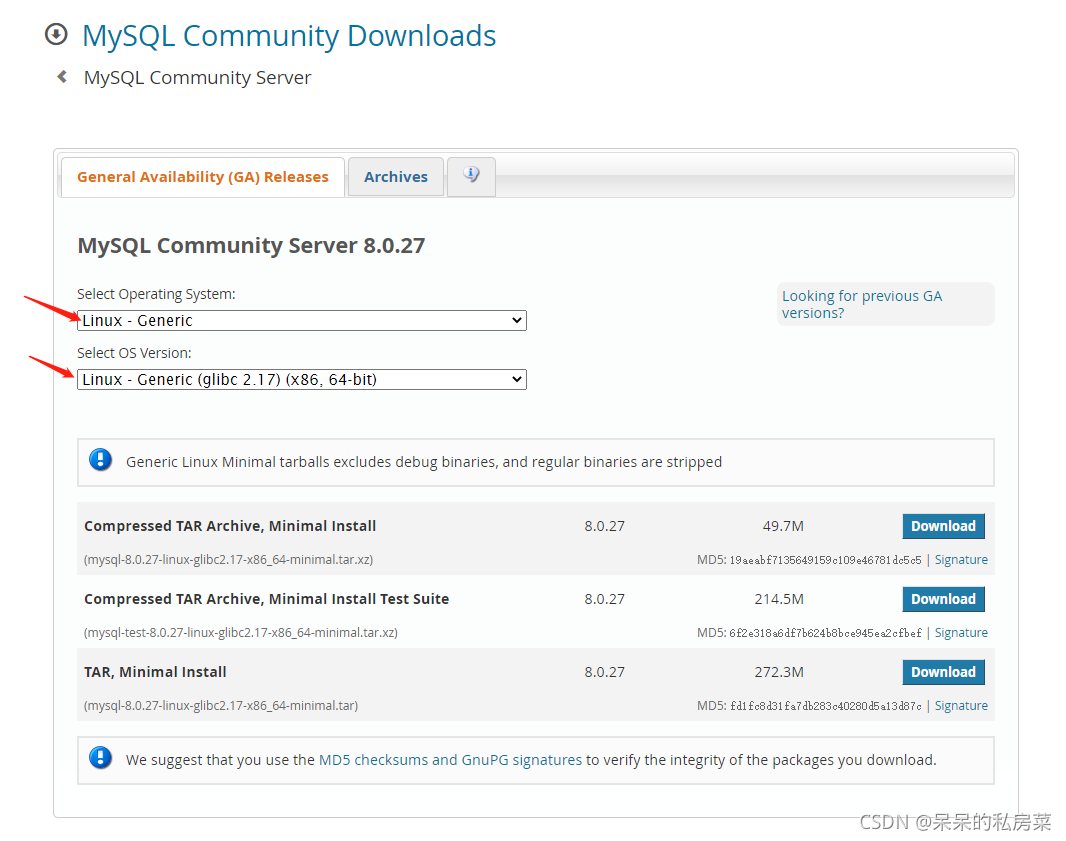This screenshot has width=1066, height=841.
Task: Open Signature for mysql-test-8.0.27 package
Action: tap(961, 632)
